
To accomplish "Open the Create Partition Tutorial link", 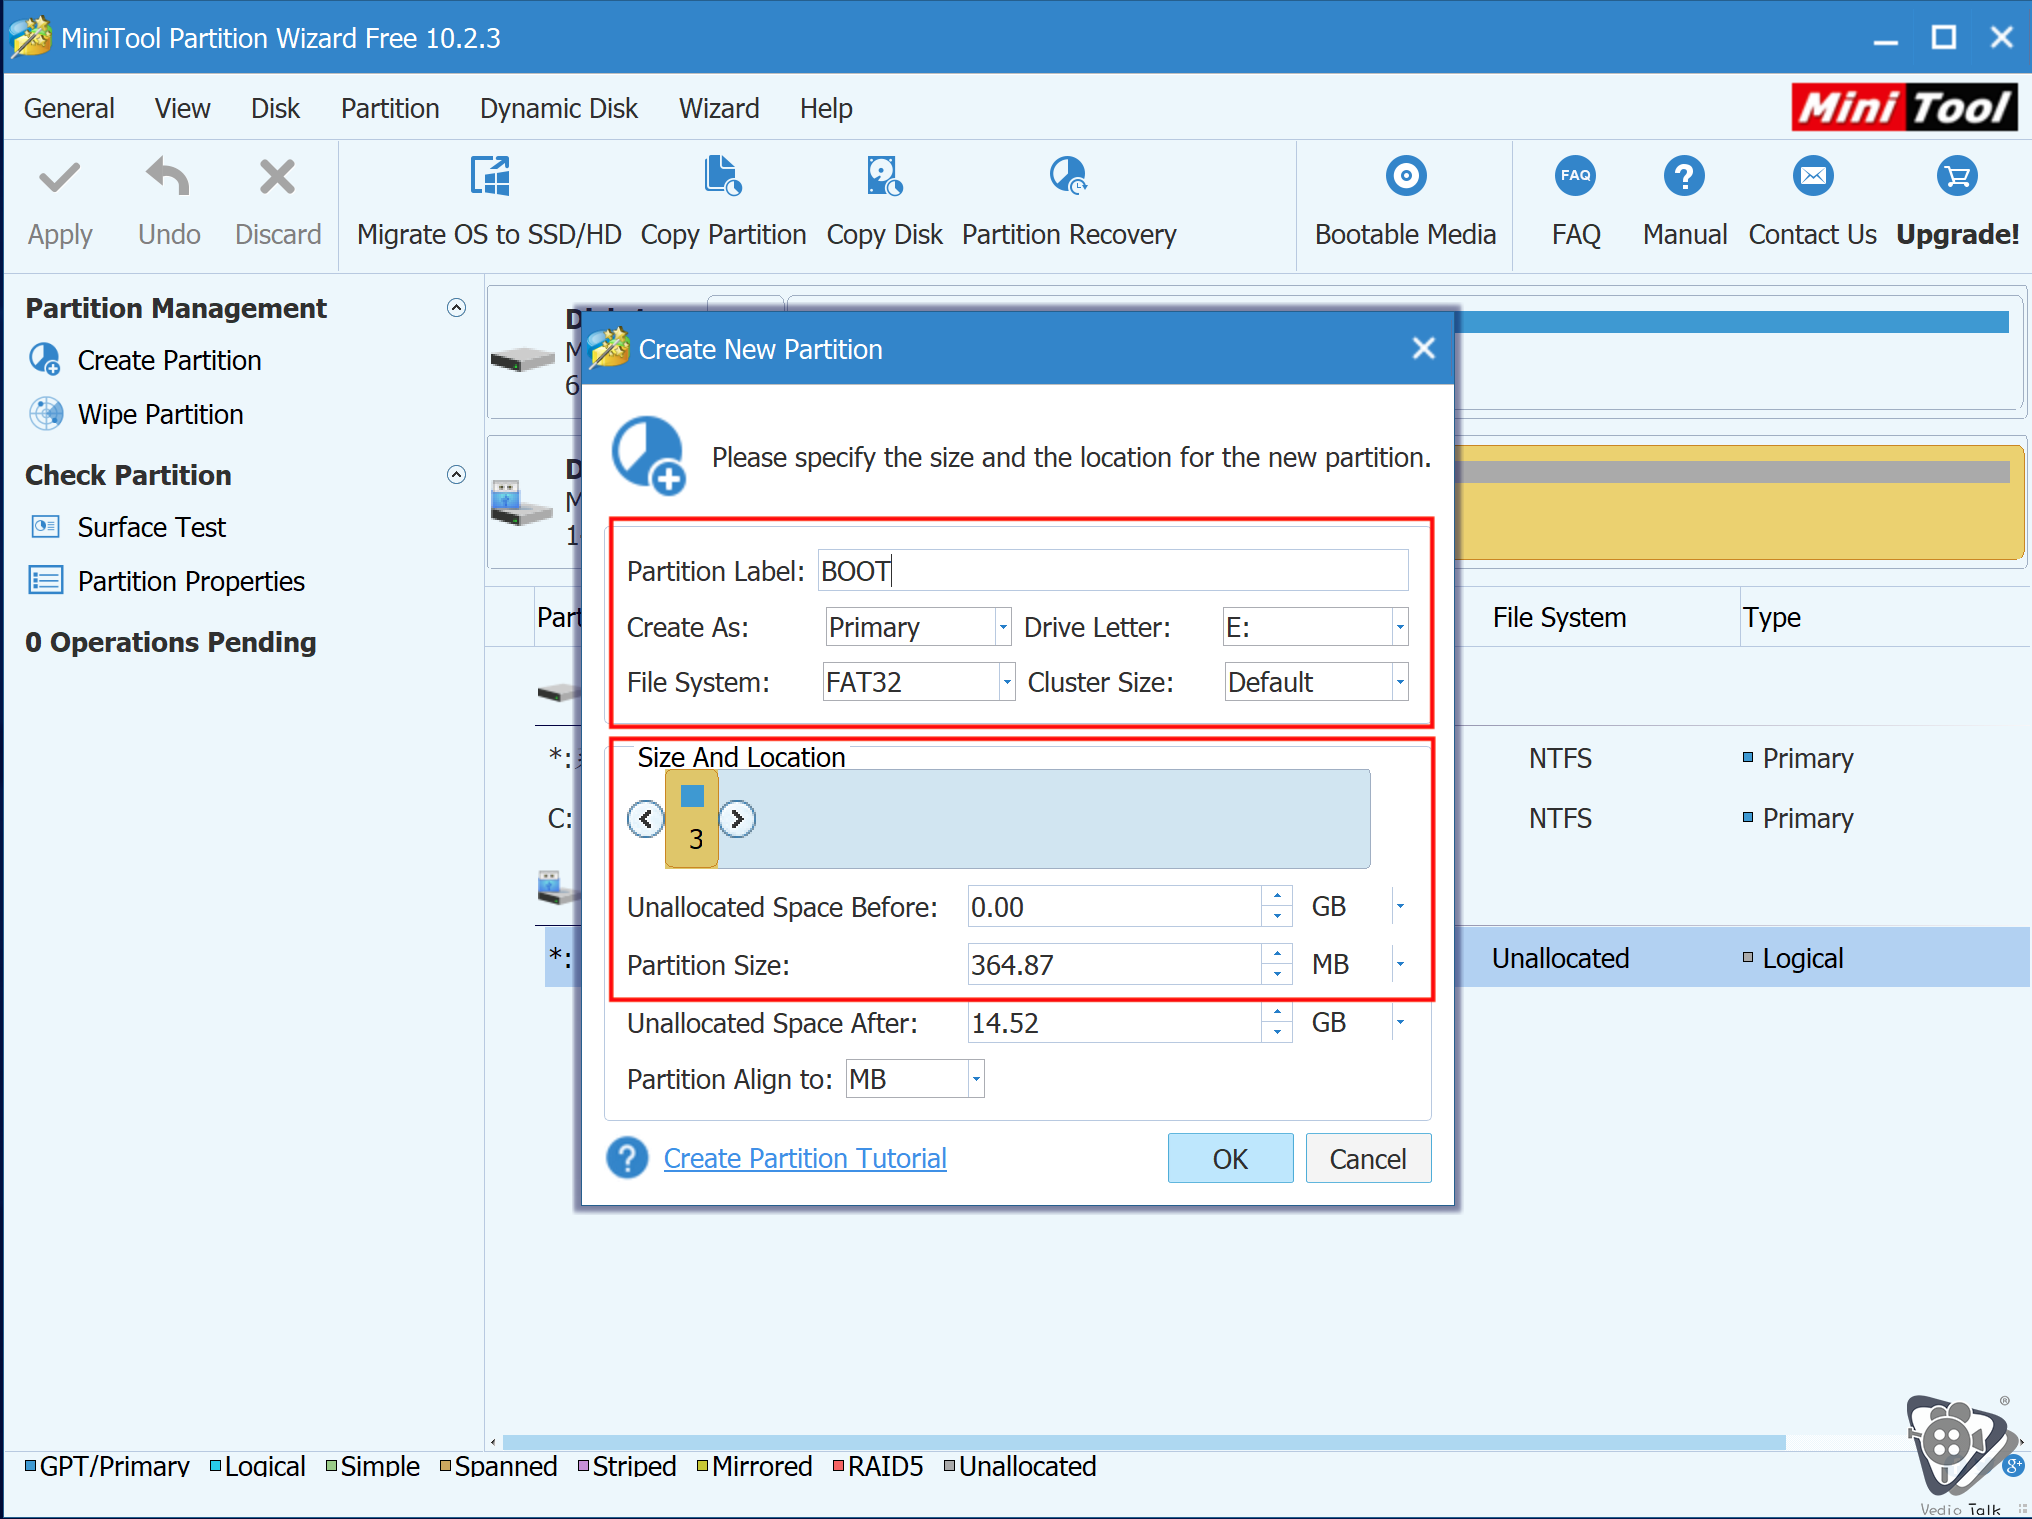I will click(805, 1158).
